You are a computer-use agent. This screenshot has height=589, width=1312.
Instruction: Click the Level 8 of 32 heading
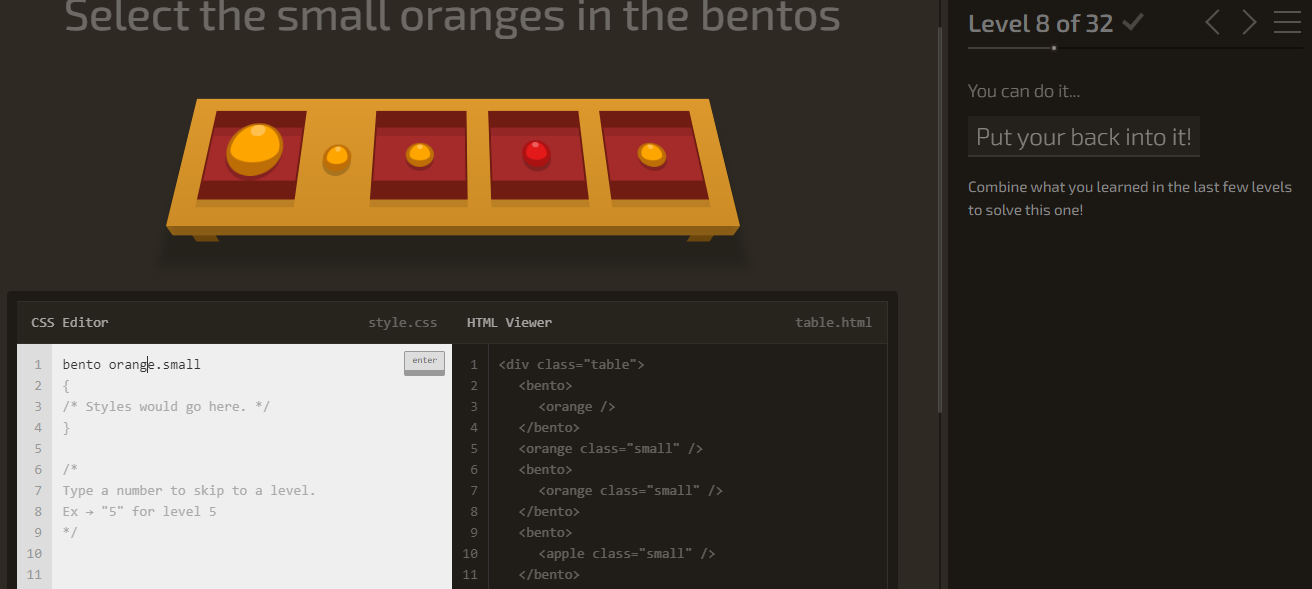coord(1040,24)
